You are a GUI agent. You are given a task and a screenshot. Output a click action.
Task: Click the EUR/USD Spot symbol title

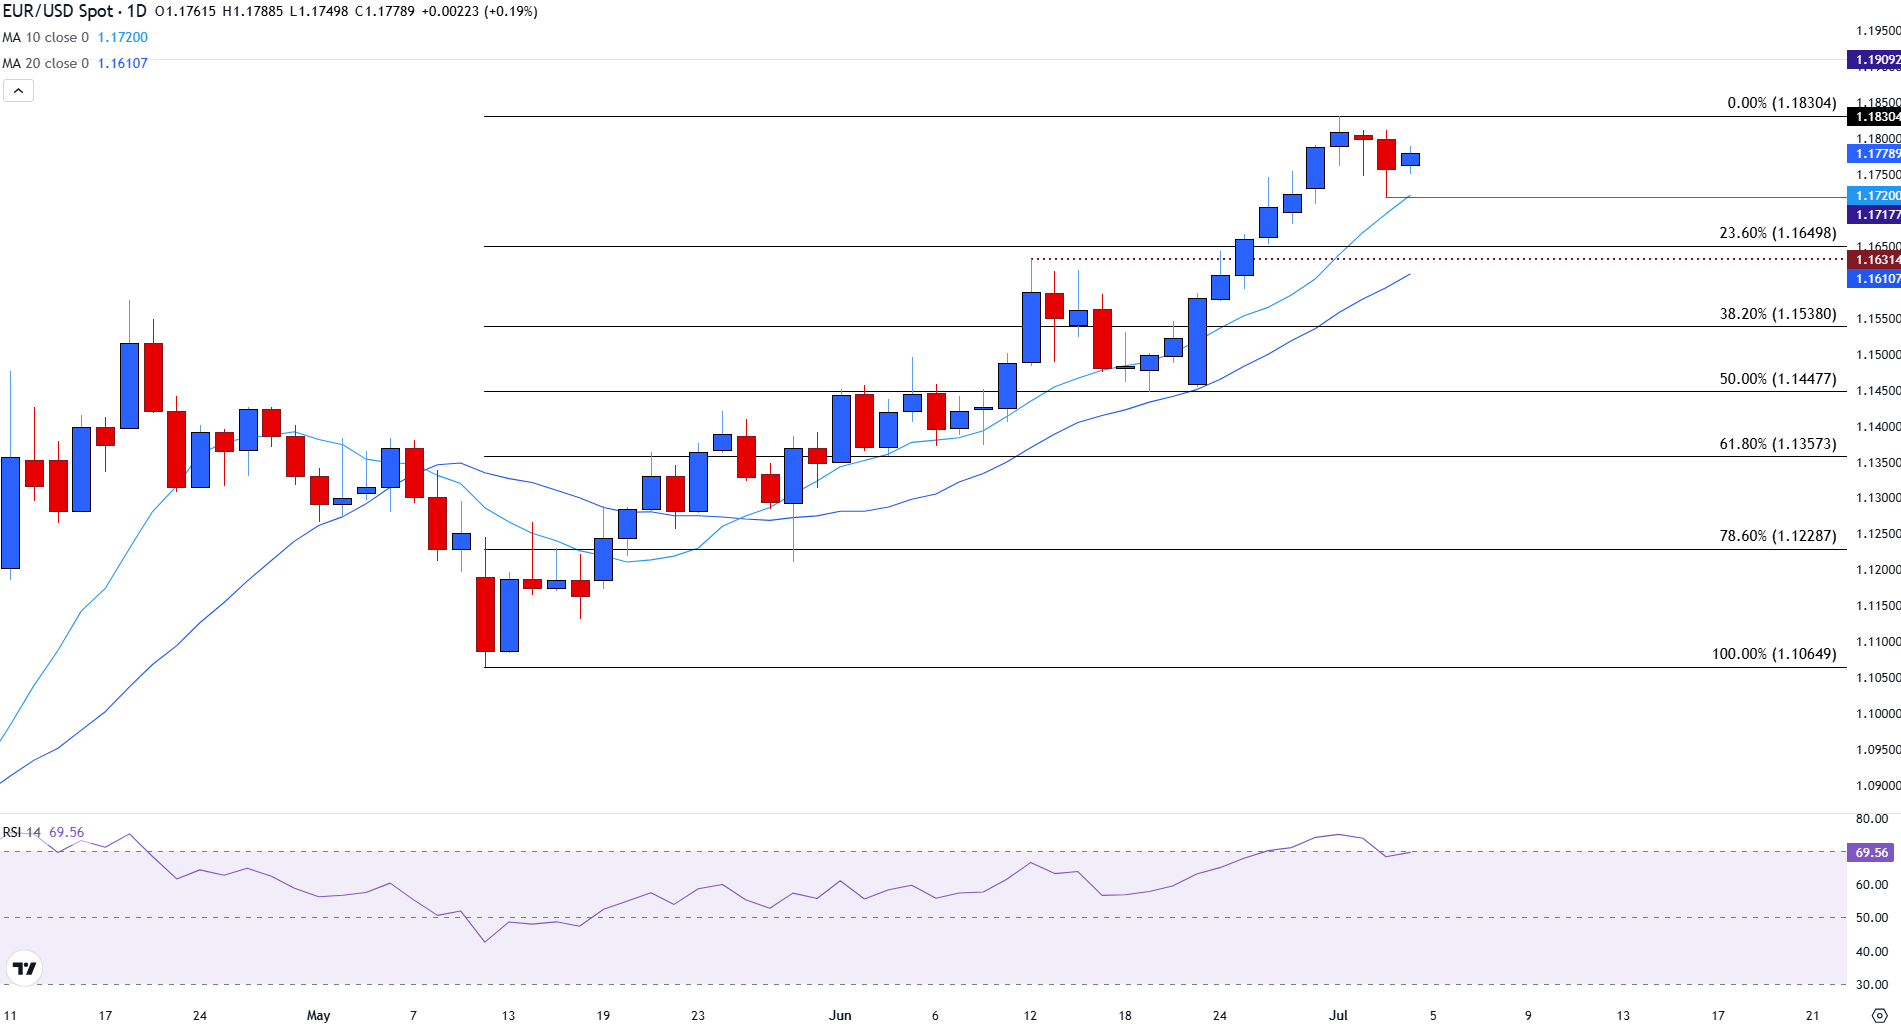(x=74, y=11)
